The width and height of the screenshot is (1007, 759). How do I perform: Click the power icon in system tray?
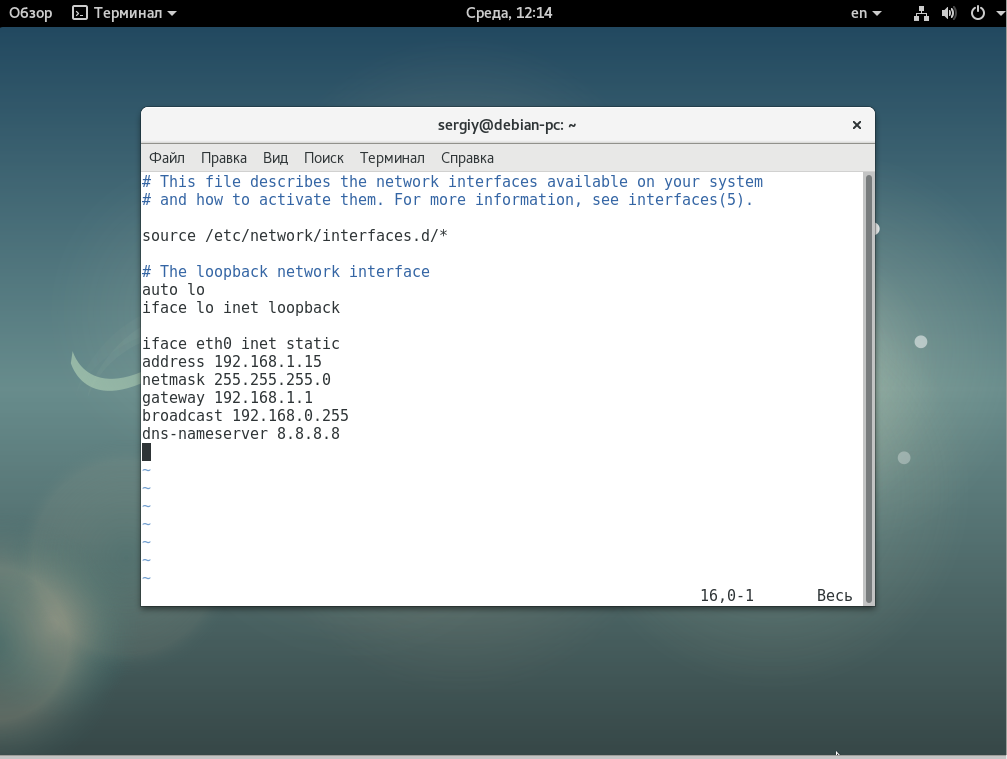click(976, 13)
